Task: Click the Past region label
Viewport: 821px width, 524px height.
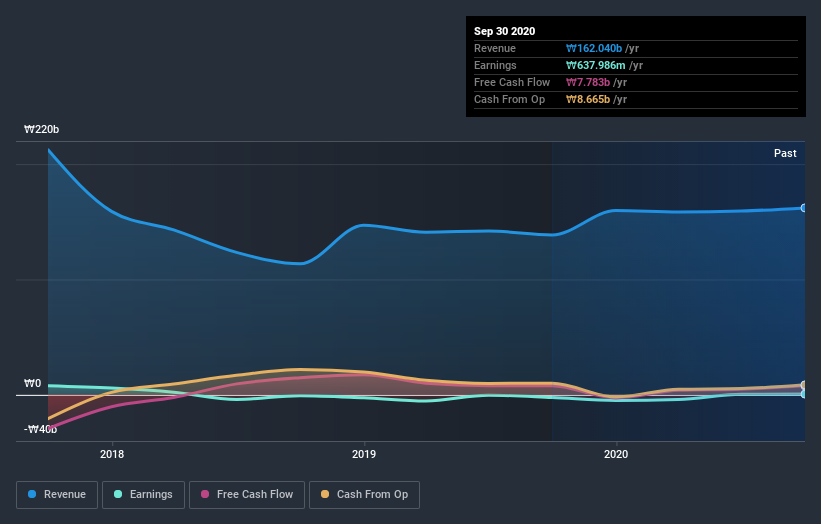Action: tap(785, 153)
